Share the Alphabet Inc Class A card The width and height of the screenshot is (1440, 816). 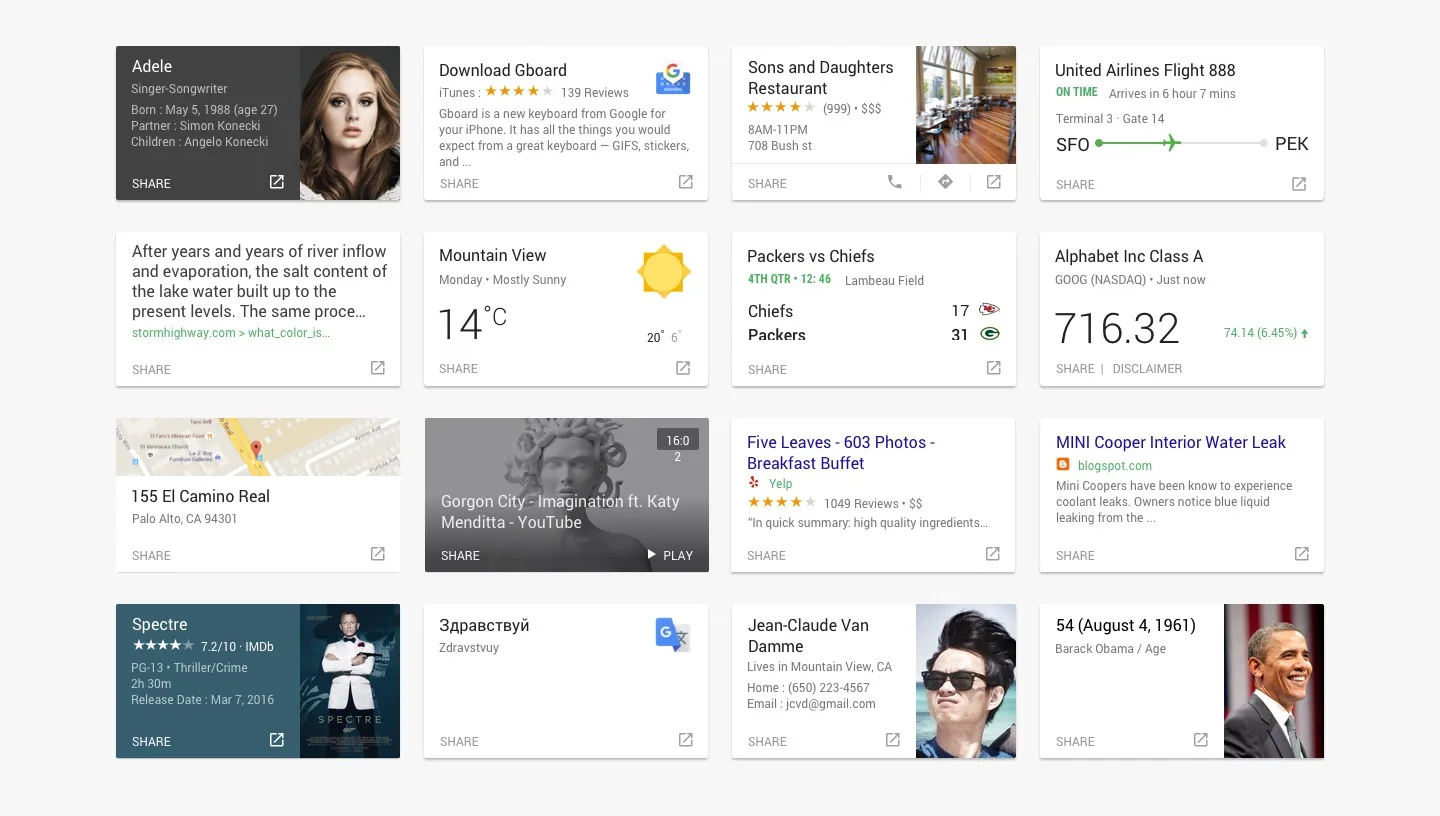pyautogui.click(x=1075, y=369)
